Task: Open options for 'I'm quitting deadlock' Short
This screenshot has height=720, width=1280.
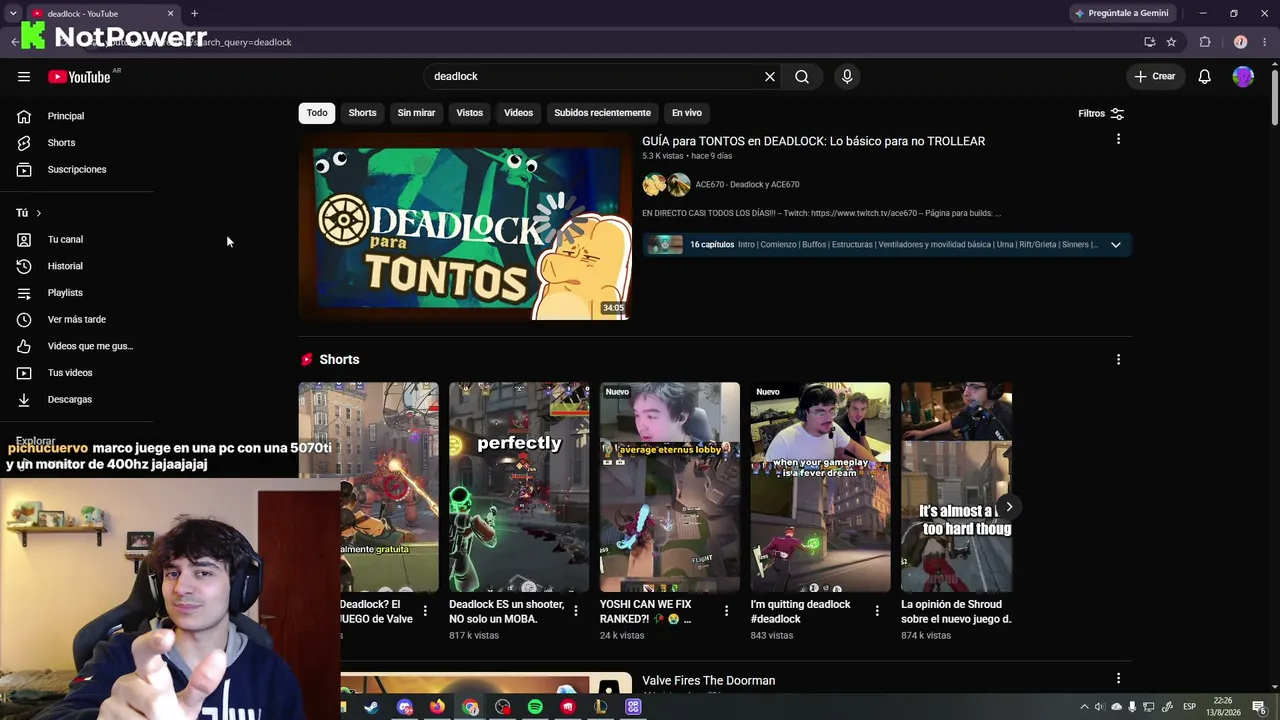Action: pos(877,610)
